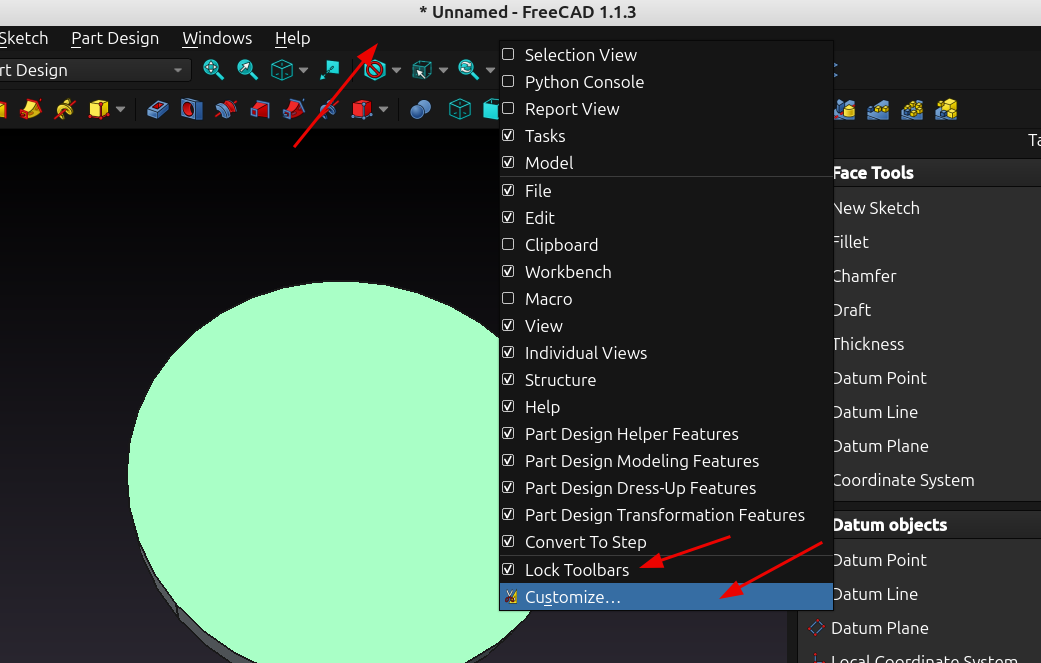The width and height of the screenshot is (1041, 663).
Task: Open the Windows menu
Action: pyautogui.click(x=217, y=38)
